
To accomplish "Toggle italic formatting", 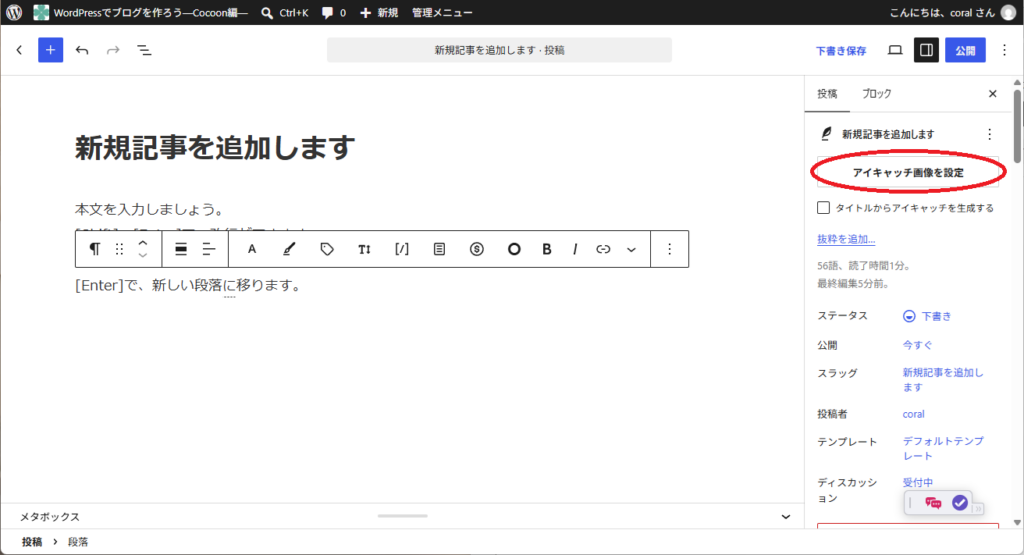I will (575, 249).
